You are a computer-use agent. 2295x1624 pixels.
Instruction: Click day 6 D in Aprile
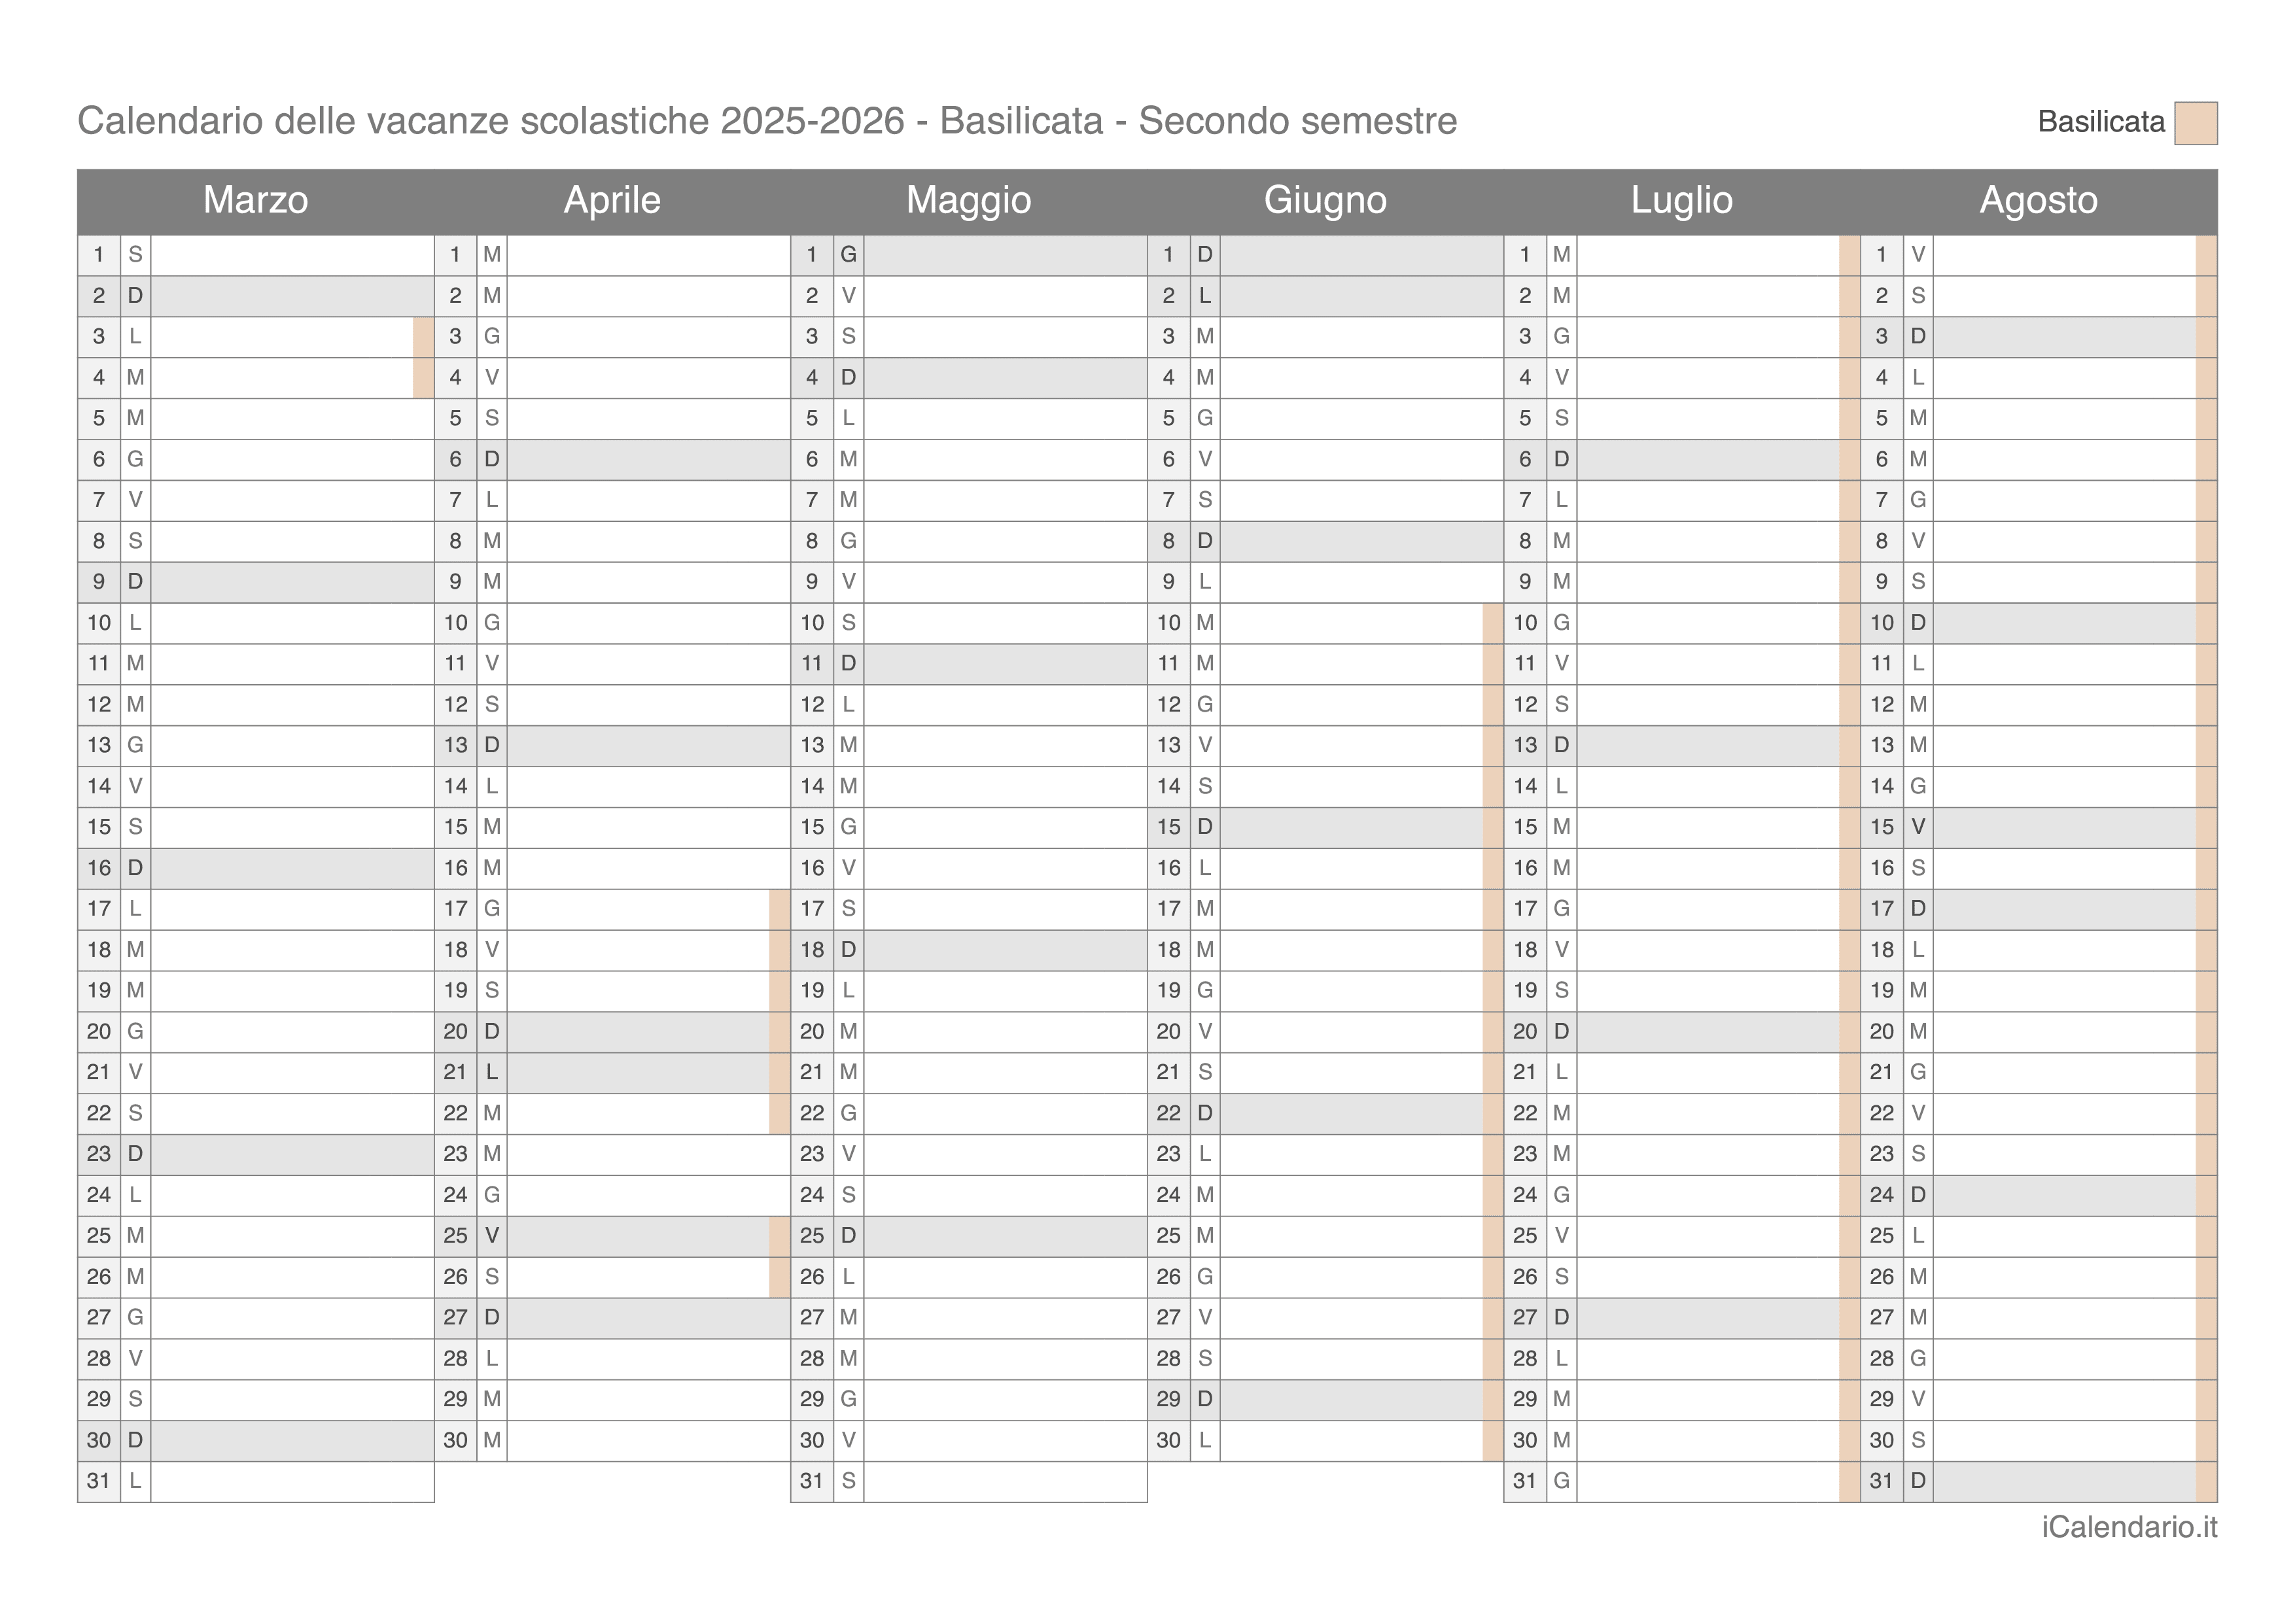pos(612,460)
